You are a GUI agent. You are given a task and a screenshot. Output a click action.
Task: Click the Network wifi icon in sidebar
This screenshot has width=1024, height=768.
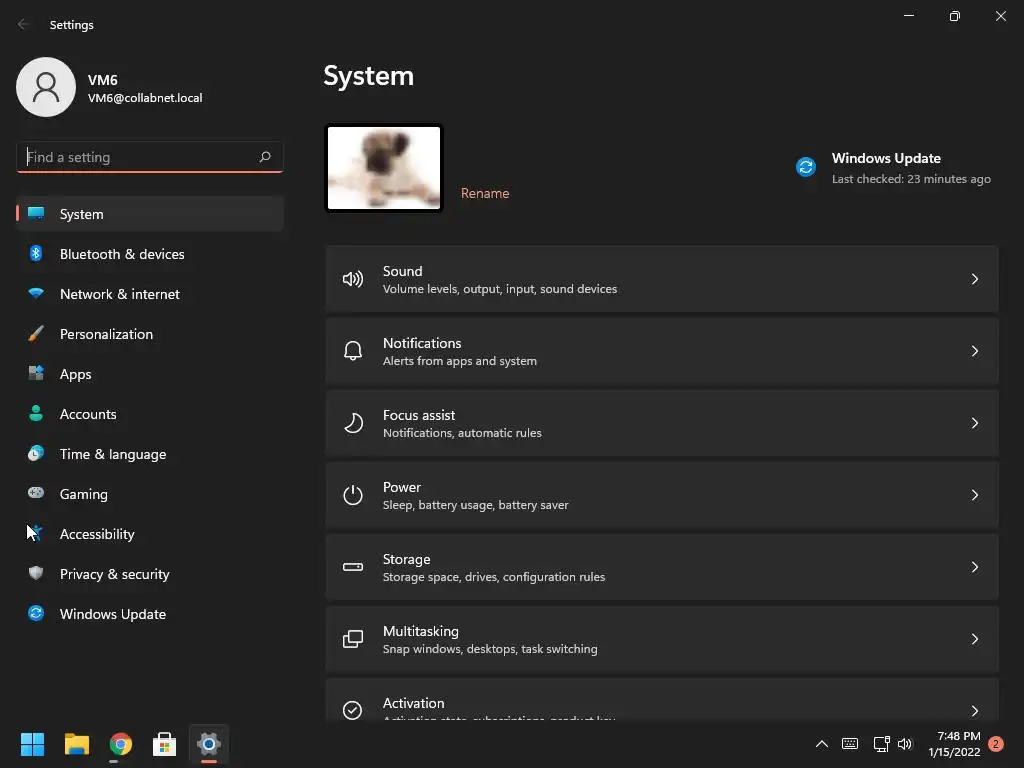(36, 293)
